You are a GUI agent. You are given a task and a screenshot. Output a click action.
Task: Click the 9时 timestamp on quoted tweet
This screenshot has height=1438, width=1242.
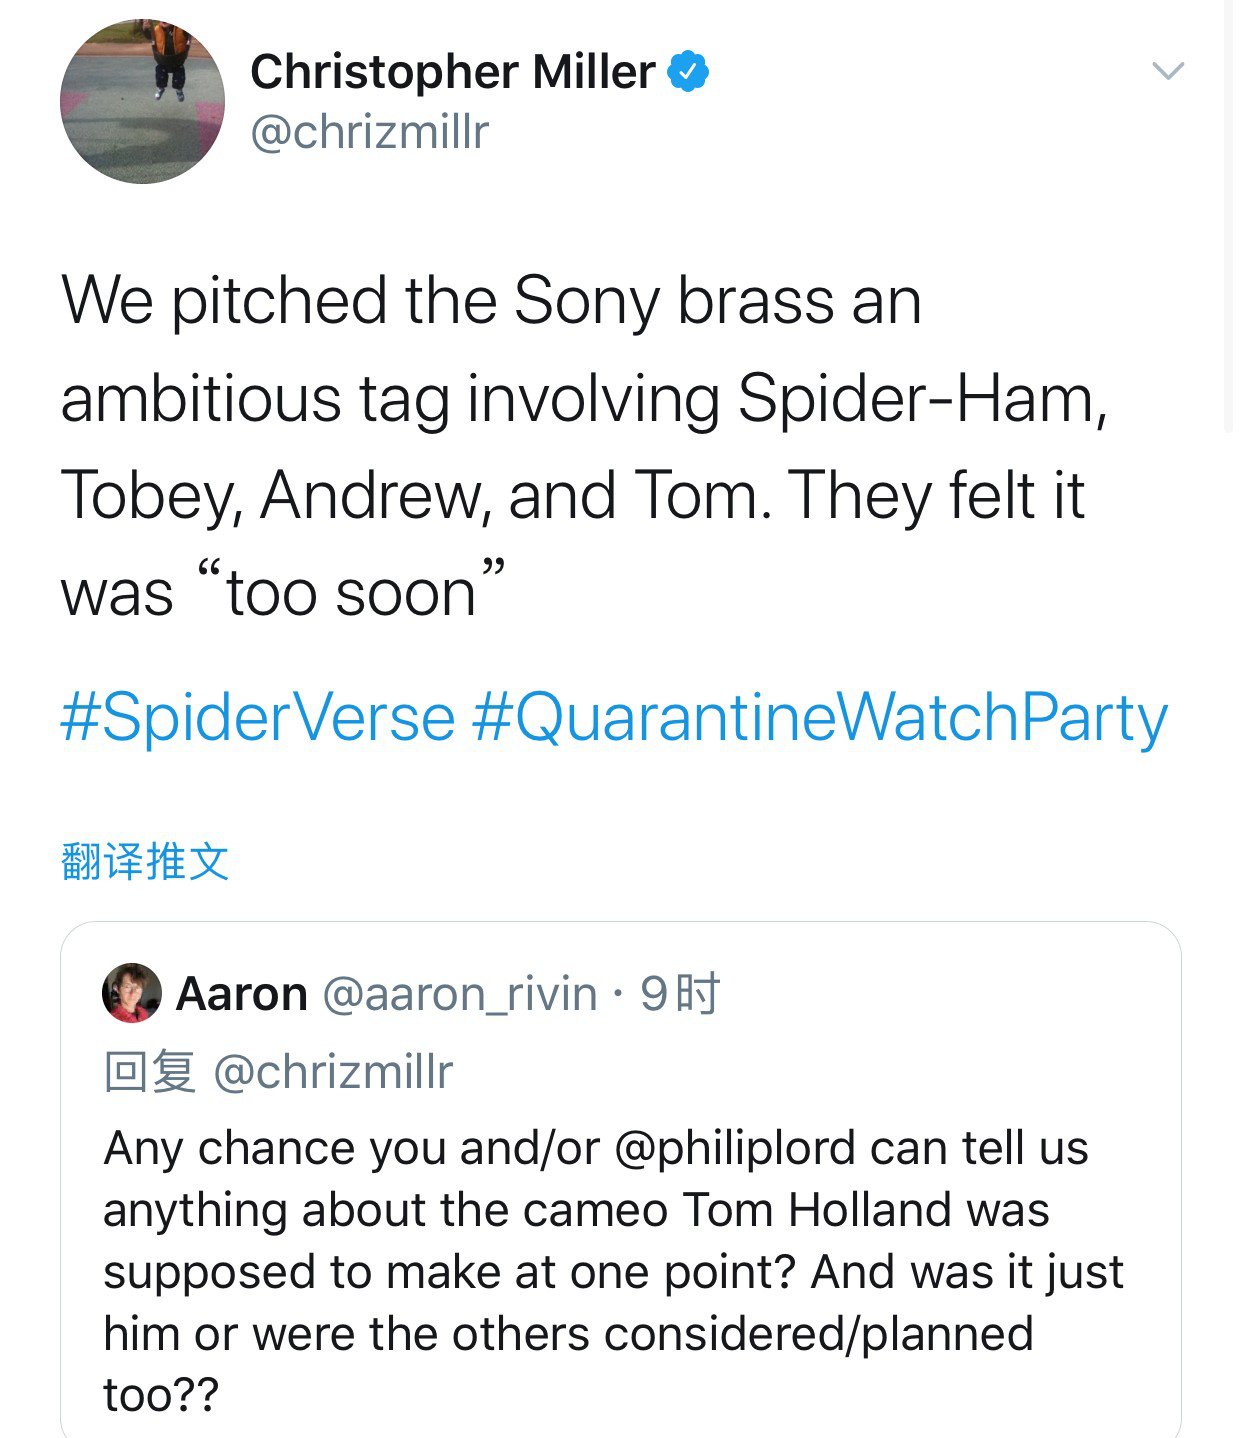click(680, 994)
